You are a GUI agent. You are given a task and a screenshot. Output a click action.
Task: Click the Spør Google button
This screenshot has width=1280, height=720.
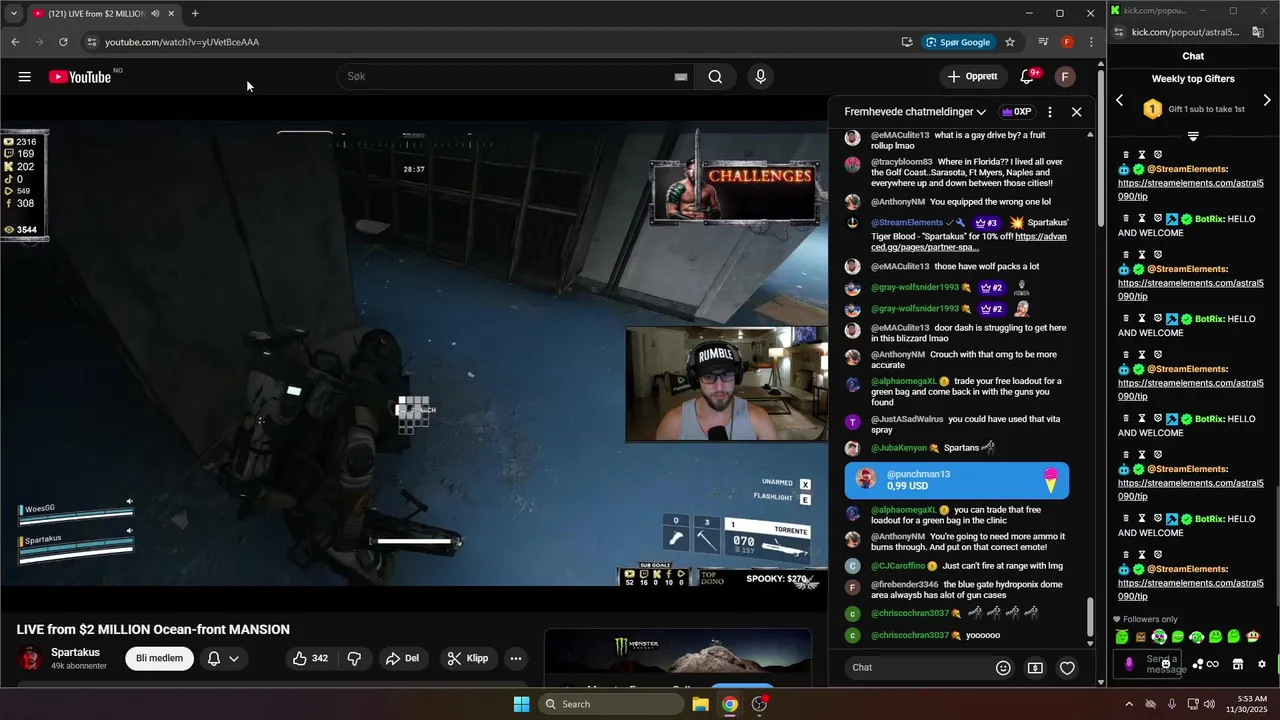(958, 42)
